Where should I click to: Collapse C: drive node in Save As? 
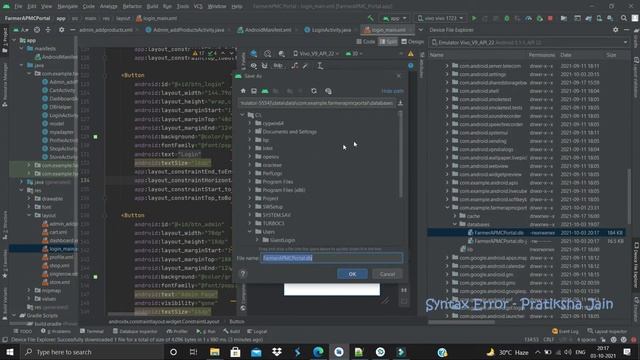pyautogui.click(x=242, y=115)
